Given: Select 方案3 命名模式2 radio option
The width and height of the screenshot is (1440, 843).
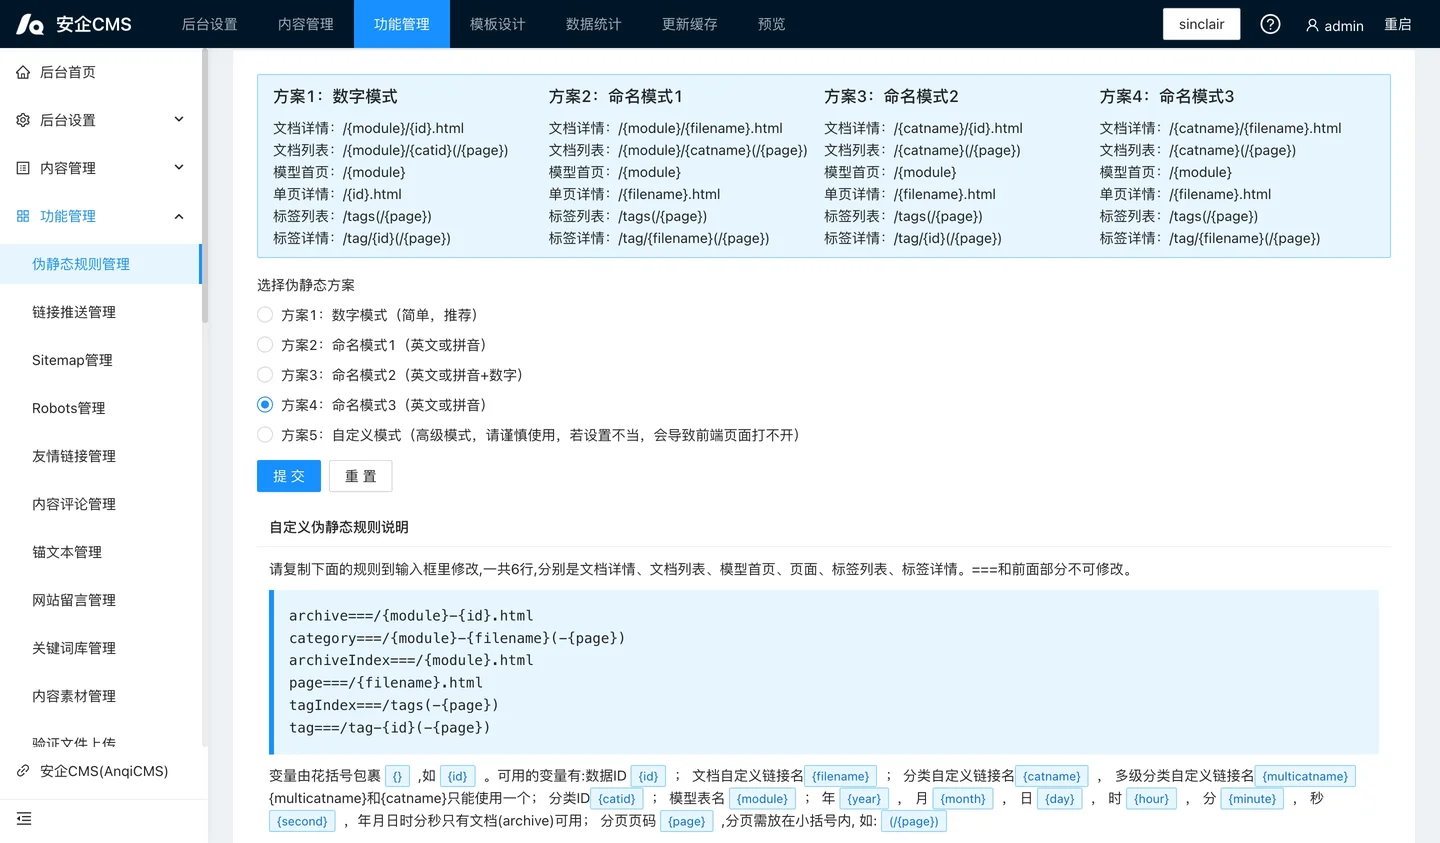Looking at the screenshot, I should tap(265, 375).
